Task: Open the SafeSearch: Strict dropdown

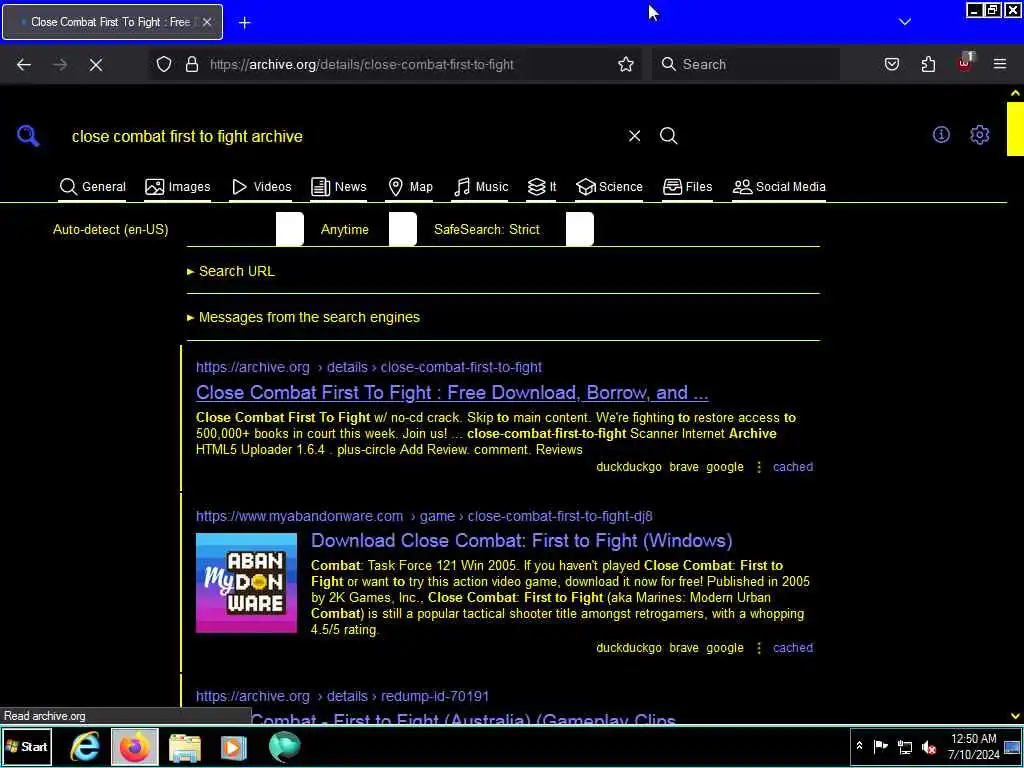Action: [x=513, y=229]
